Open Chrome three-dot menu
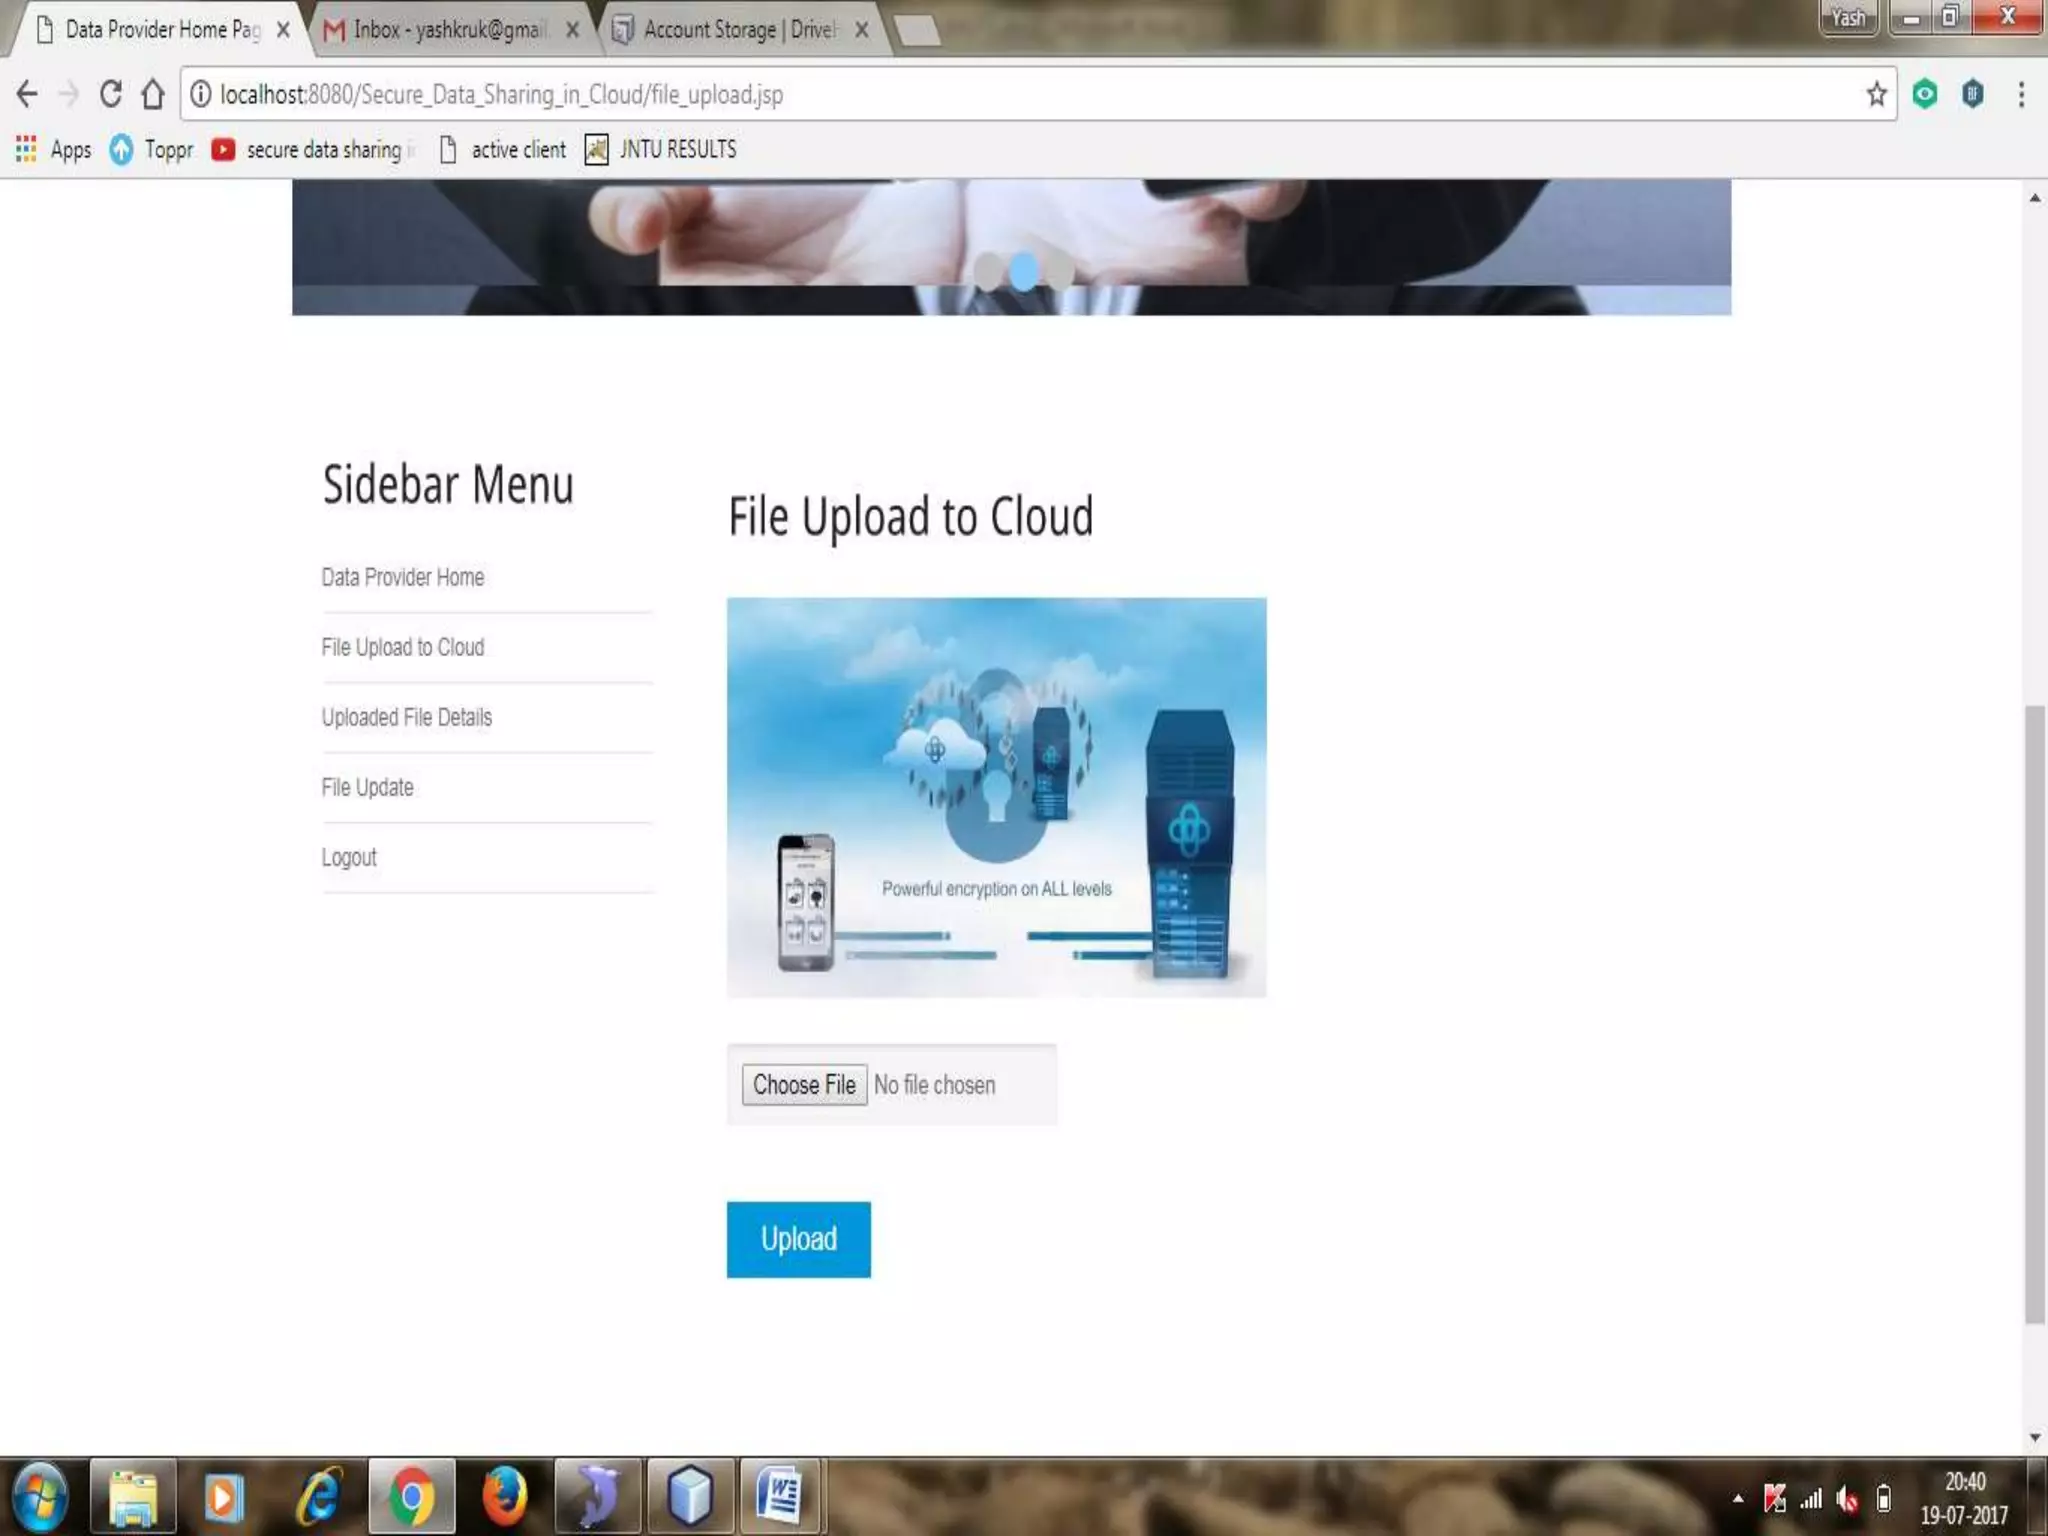Image resolution: width=2048 pixels, height=1536 pixels. pos(2021,94)
